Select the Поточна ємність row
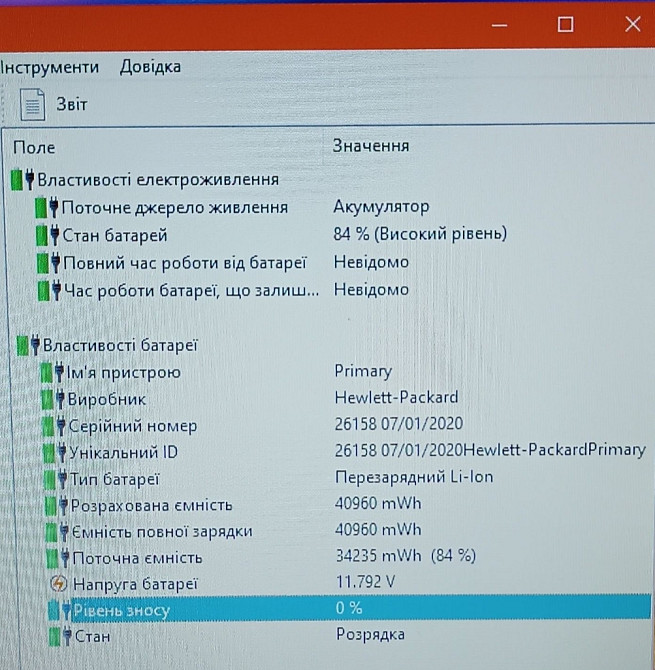Viewport: 655px width, 670px height. point(138,558)
